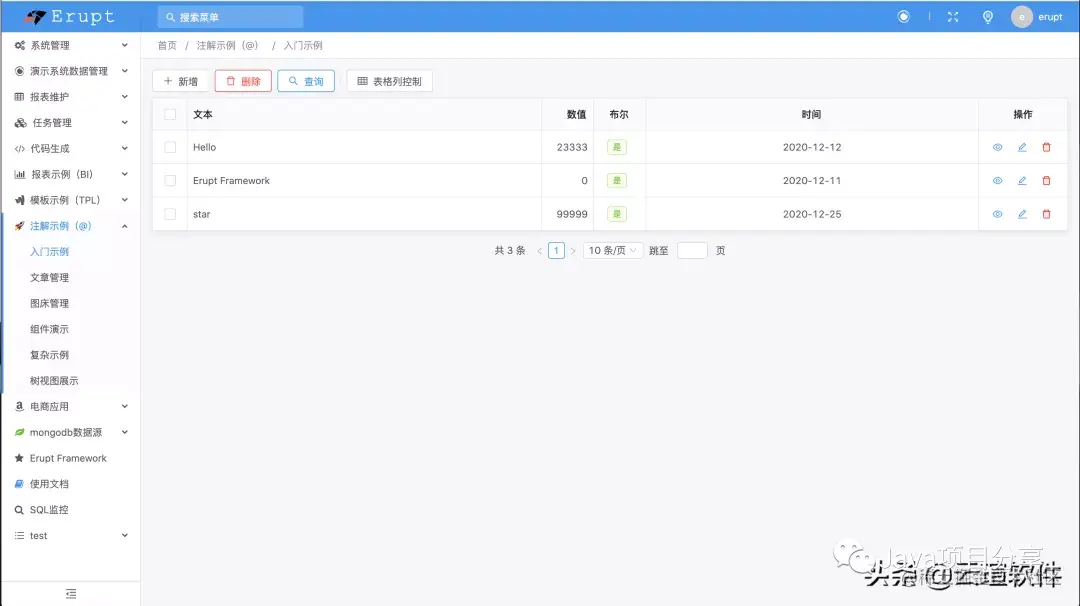This screenshot has width=1080, height=606.
Task: Collapse the sidebar with bottom fold icon
Action: tap(71, 594)
